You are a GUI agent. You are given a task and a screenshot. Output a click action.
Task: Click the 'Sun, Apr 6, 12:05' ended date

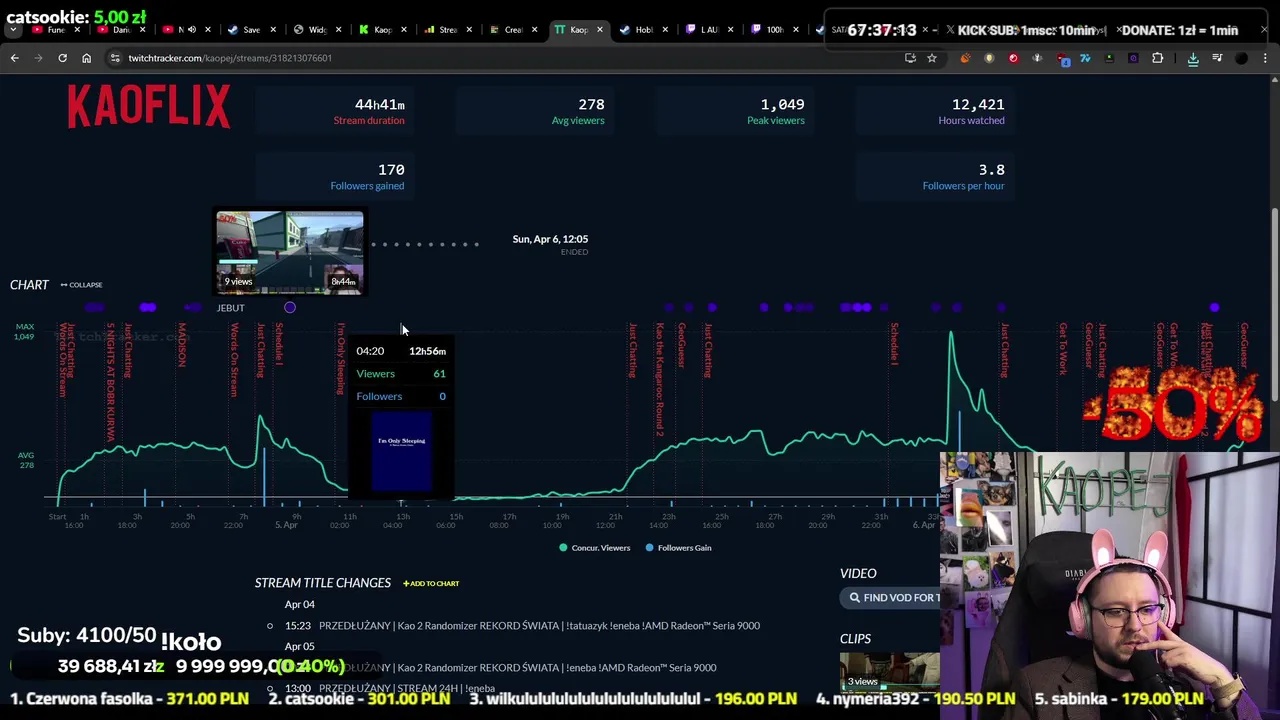point(550,239)
